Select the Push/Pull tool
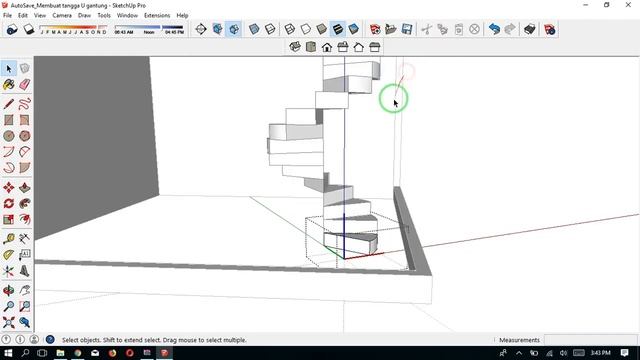The image size is (640, 360). pyautogui.click(x=24, y=187)
